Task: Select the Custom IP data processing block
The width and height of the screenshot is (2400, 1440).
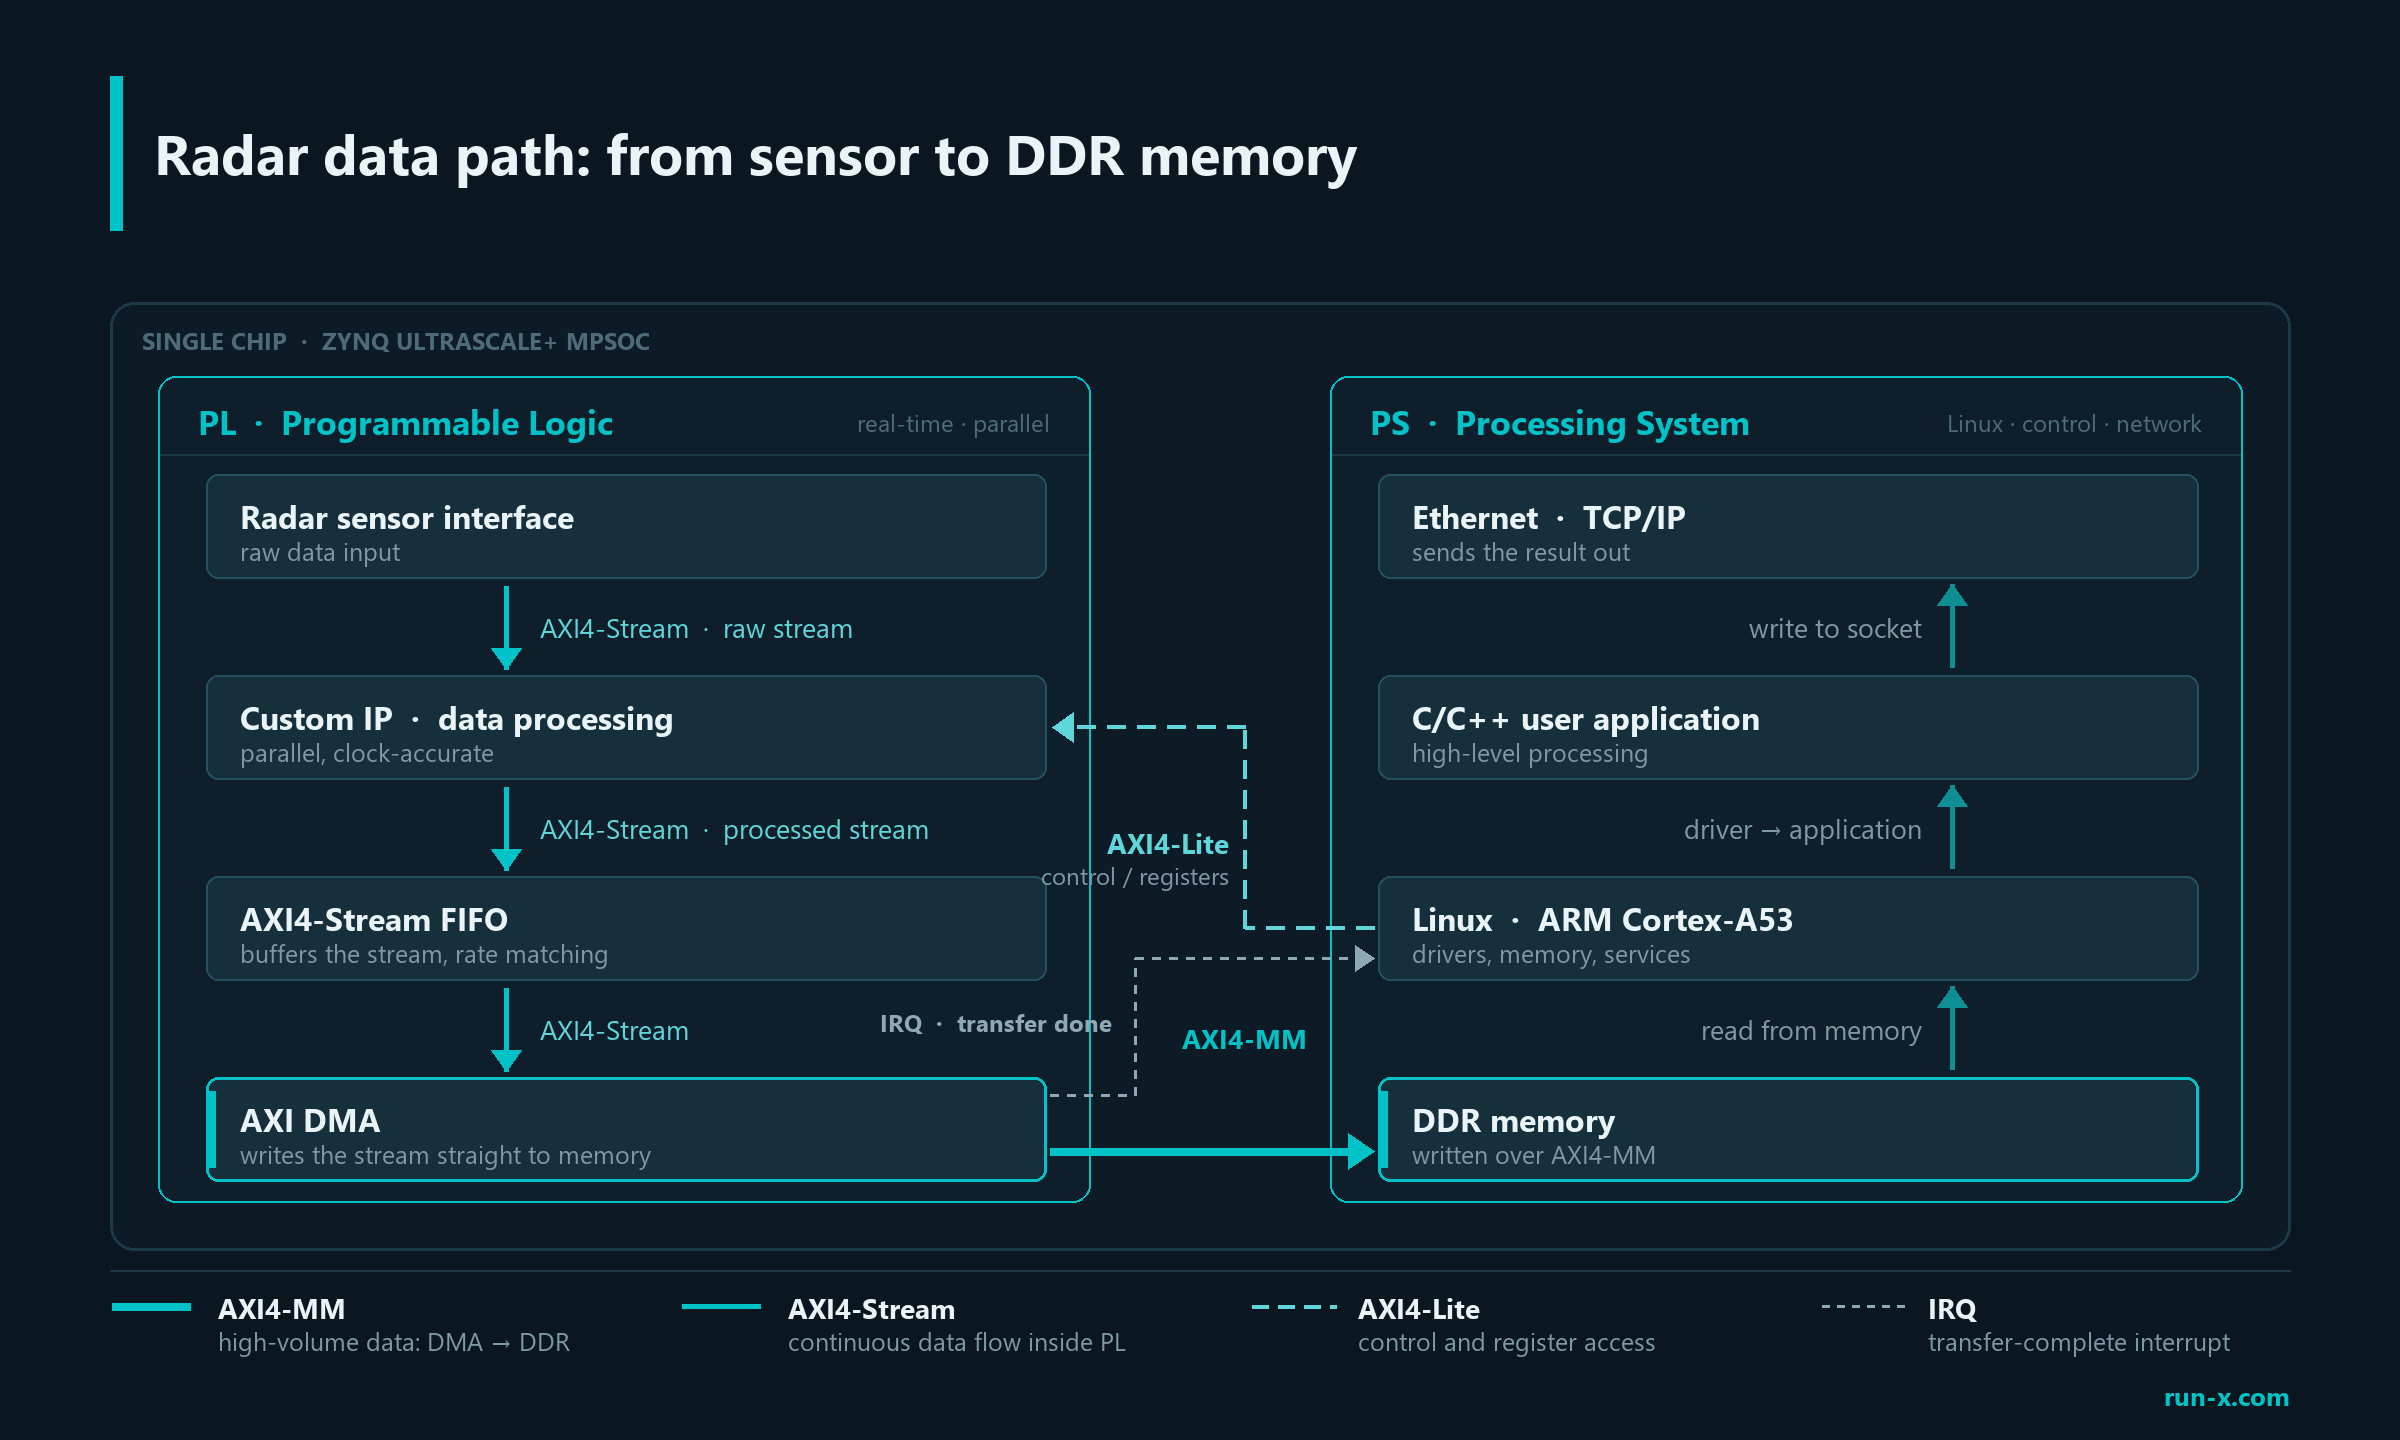Action: (626, 728)
